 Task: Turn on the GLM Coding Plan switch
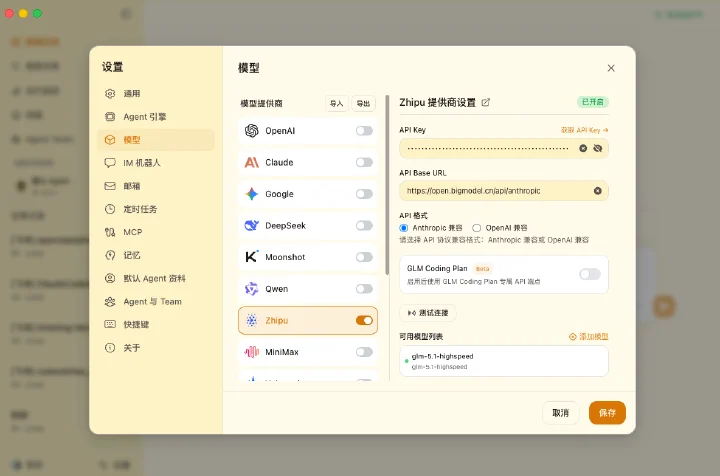(590, 274)
